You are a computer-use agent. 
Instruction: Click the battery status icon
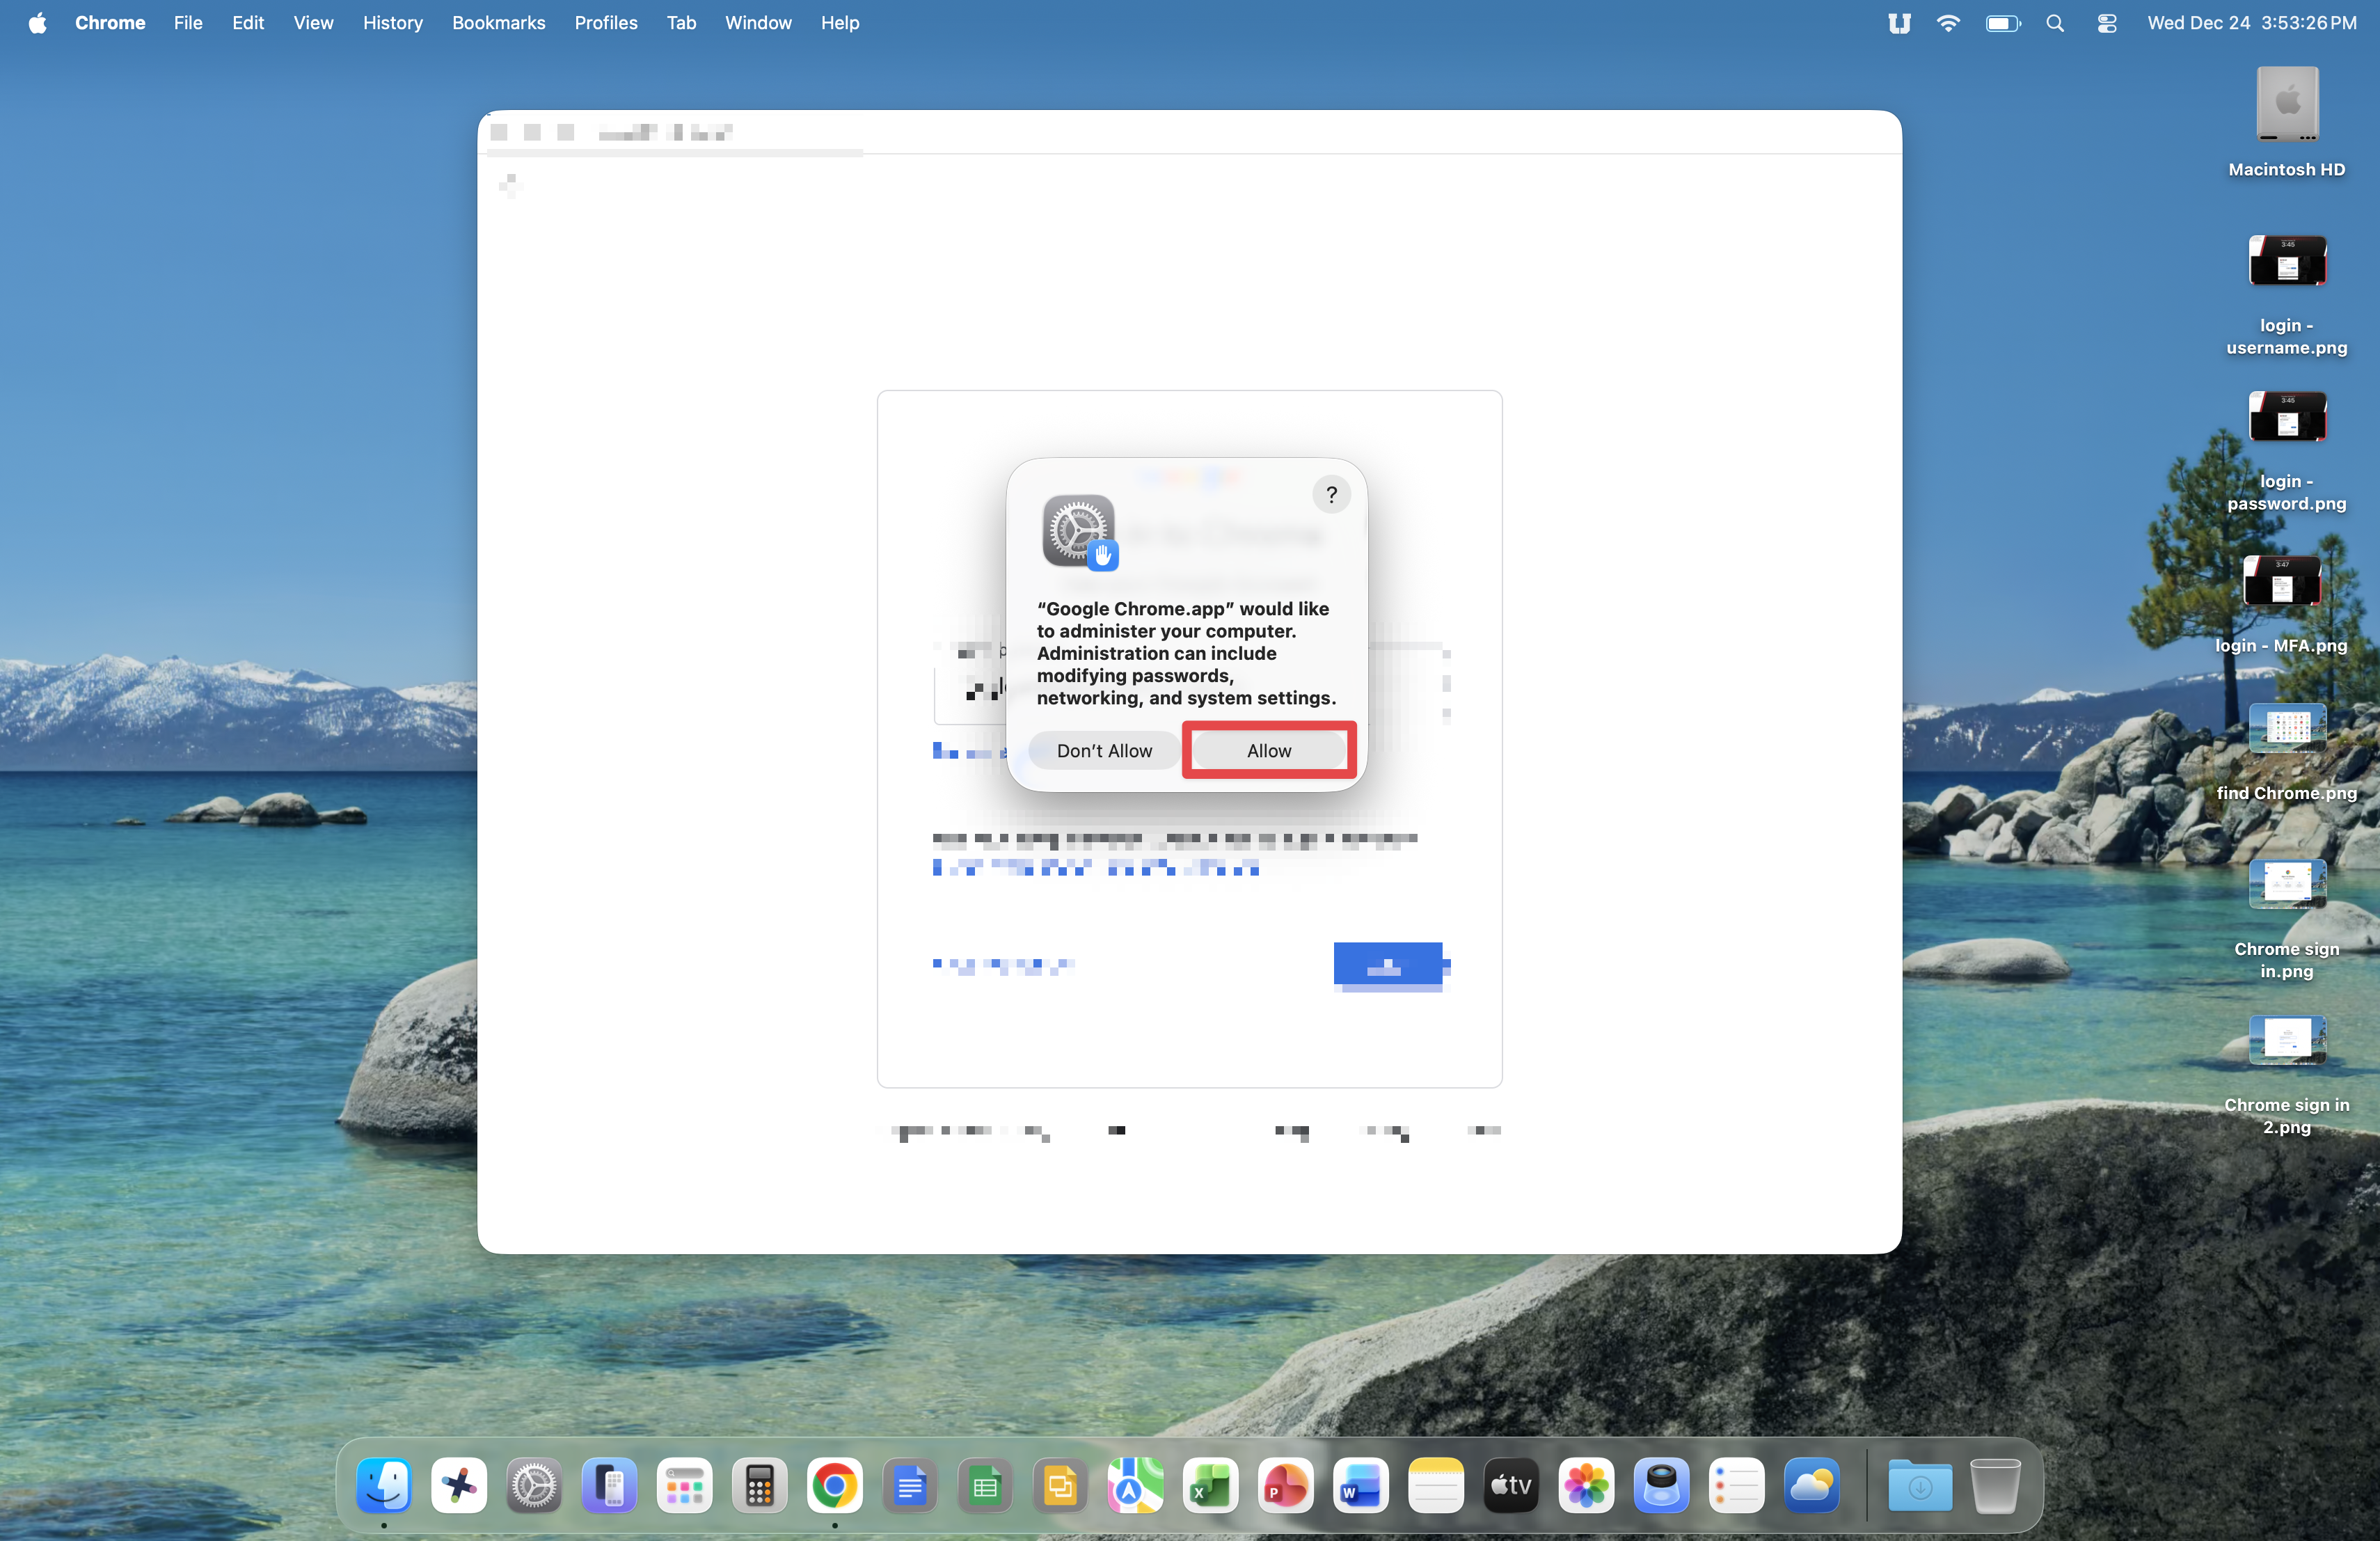coord(2002,22)
